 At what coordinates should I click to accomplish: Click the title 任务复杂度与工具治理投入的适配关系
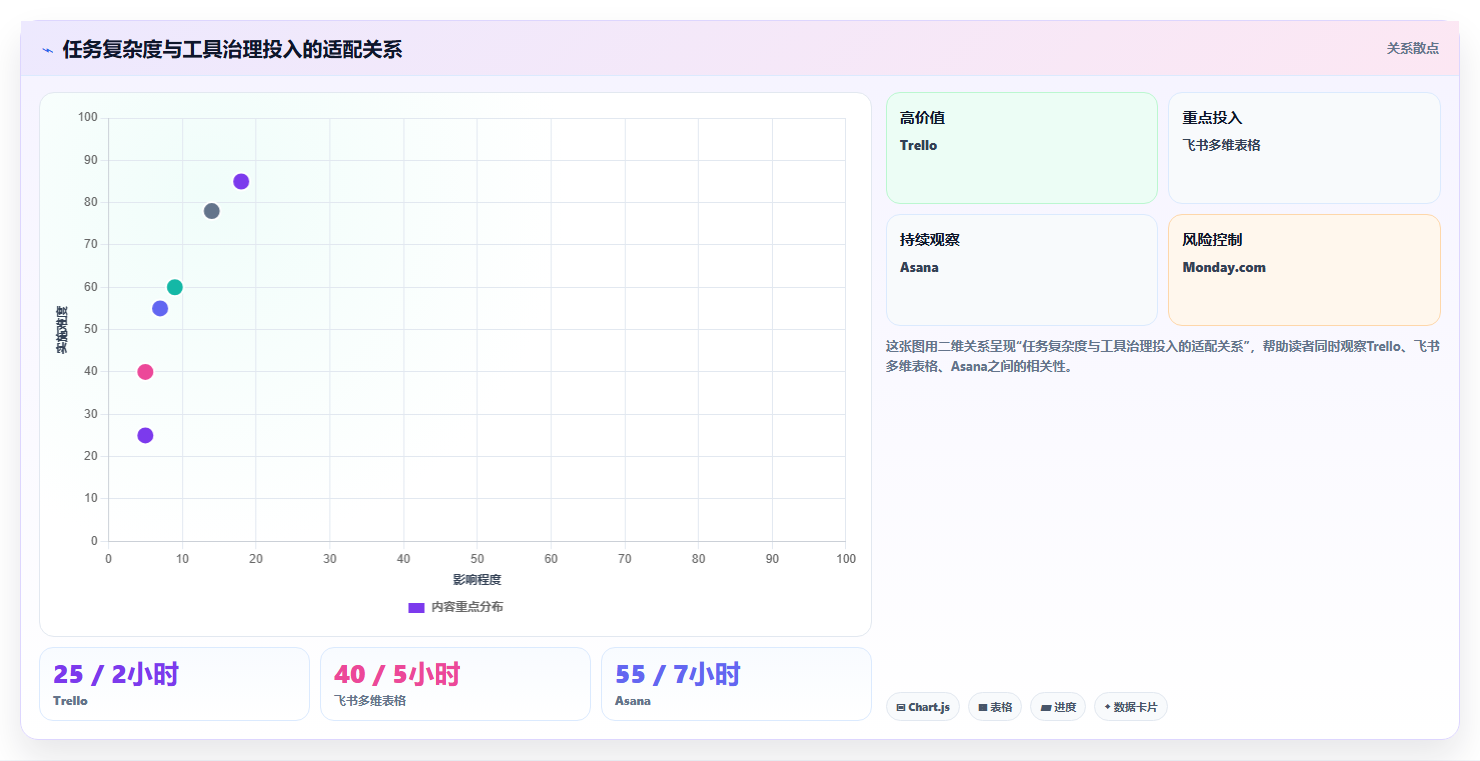tap(232, 49)
